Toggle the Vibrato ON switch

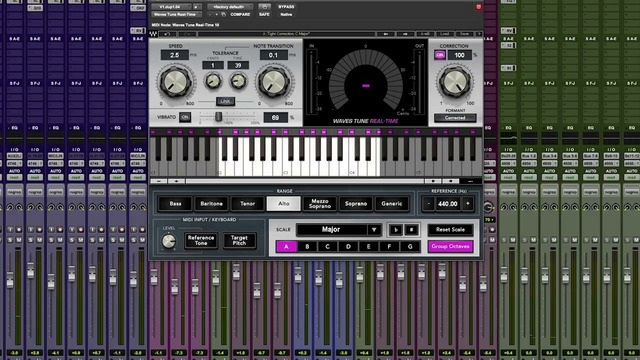[185, 118]
